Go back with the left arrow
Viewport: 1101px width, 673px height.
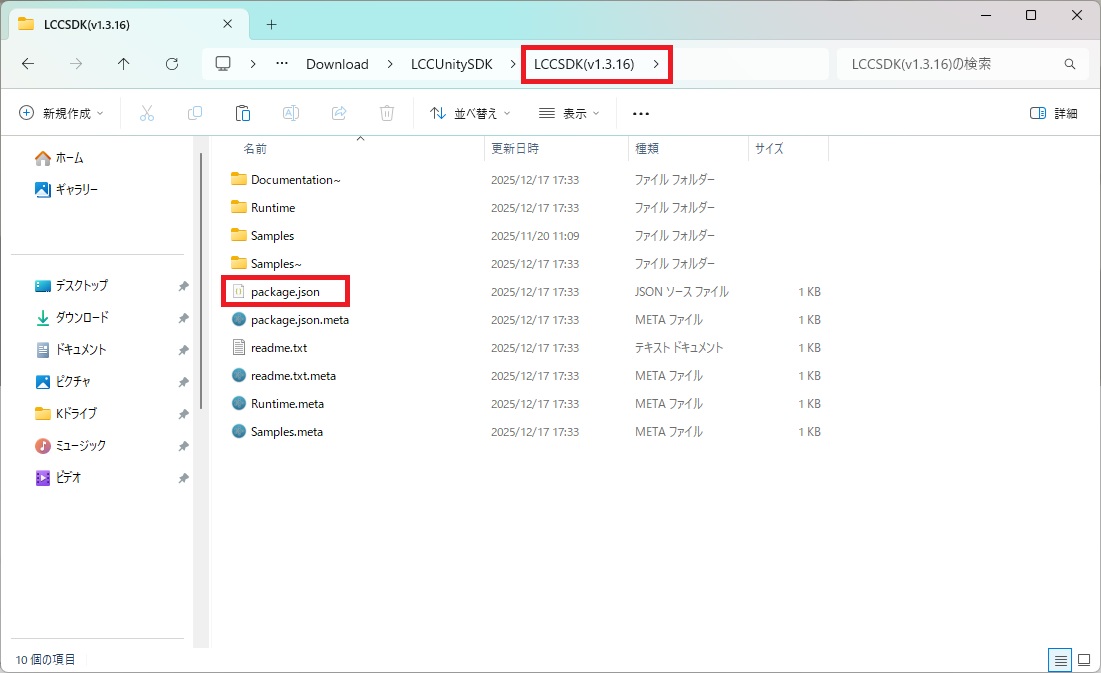[28, 64]
